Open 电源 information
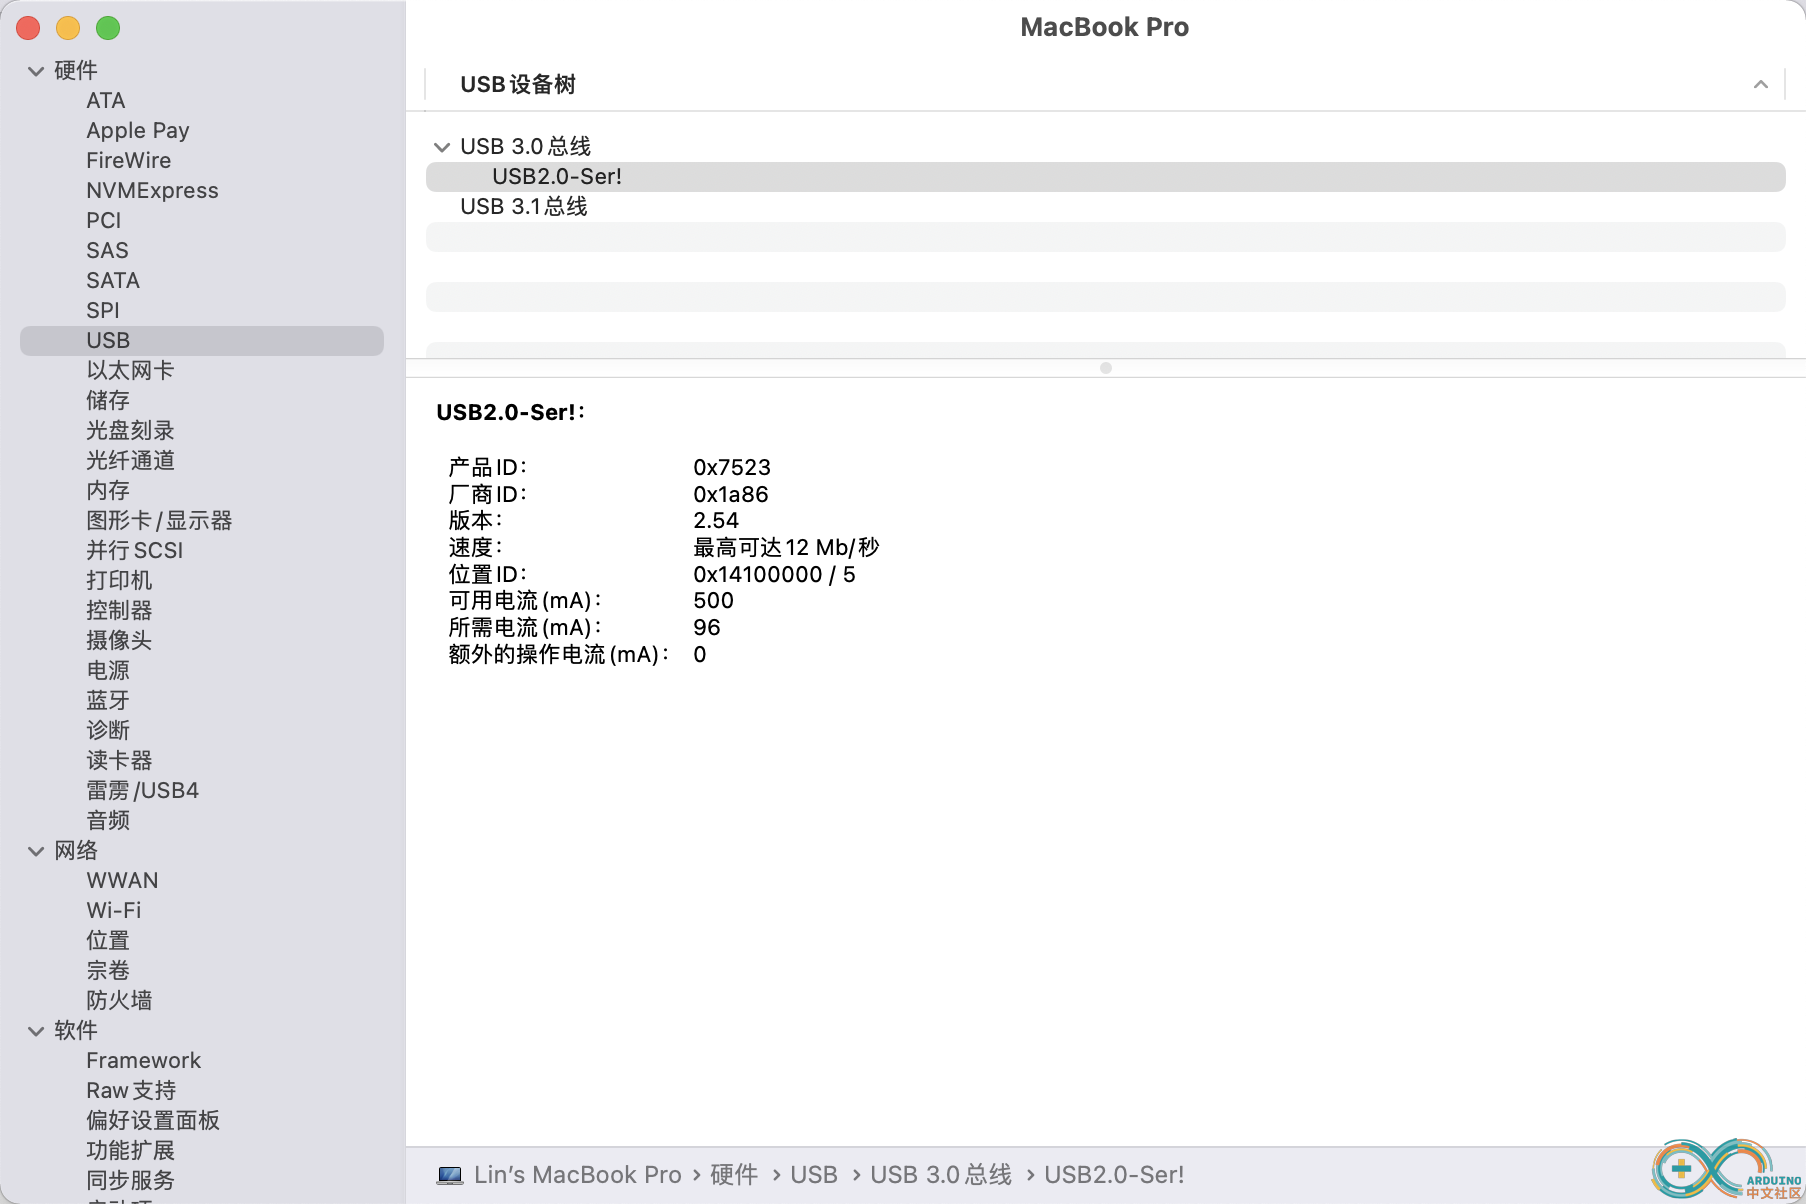 coord(108,671)
